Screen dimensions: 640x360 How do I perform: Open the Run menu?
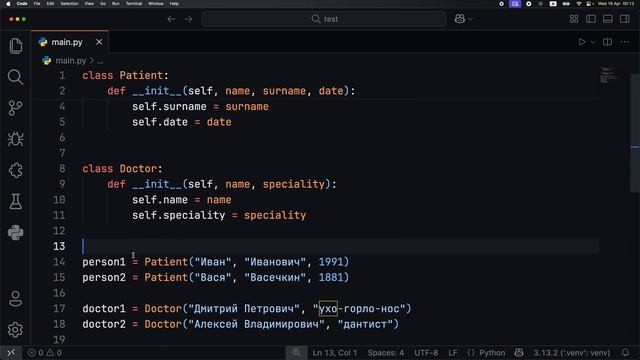(x=116, y=4)
